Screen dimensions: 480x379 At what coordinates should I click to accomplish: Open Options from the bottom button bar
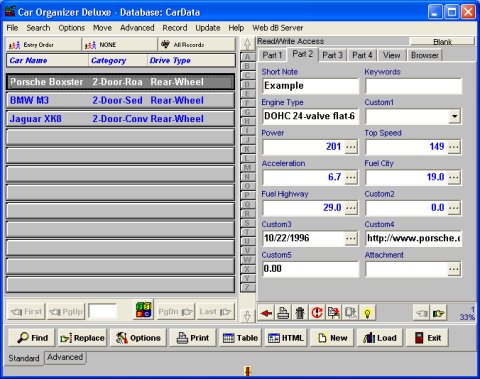[x=138, y=338]
